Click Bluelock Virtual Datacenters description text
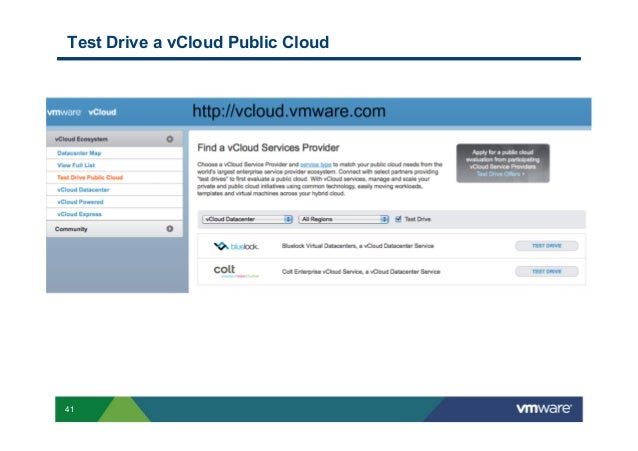The height and width of the screenshot is (451, 638). (x=358, y=246)
